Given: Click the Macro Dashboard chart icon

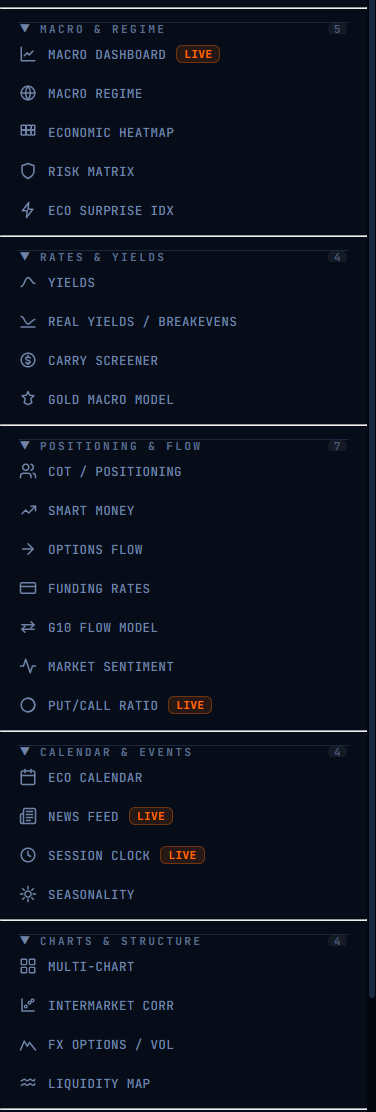Looking at the screenshot, I should pos(28,55).
